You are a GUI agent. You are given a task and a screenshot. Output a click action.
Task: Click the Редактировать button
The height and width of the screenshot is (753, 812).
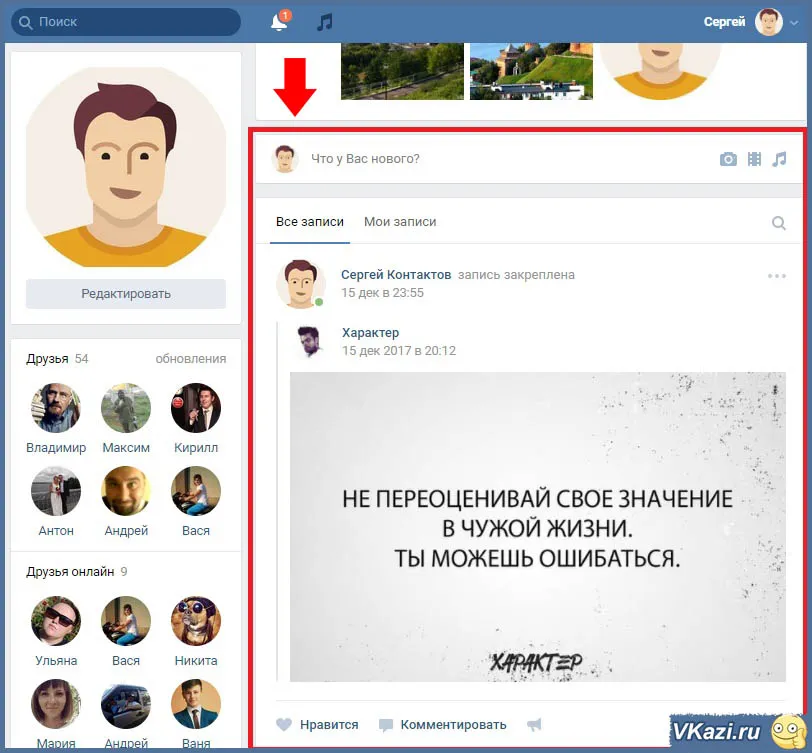pyautogui.click(x=126, y=294)
